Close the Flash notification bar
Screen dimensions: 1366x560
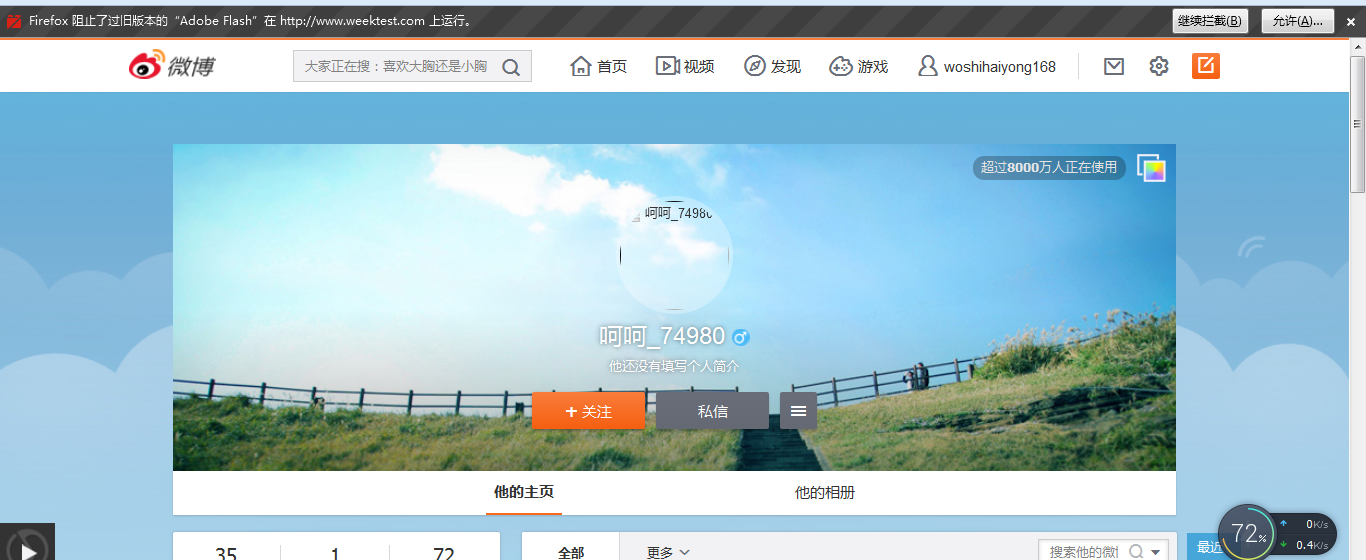(1350, 21)
